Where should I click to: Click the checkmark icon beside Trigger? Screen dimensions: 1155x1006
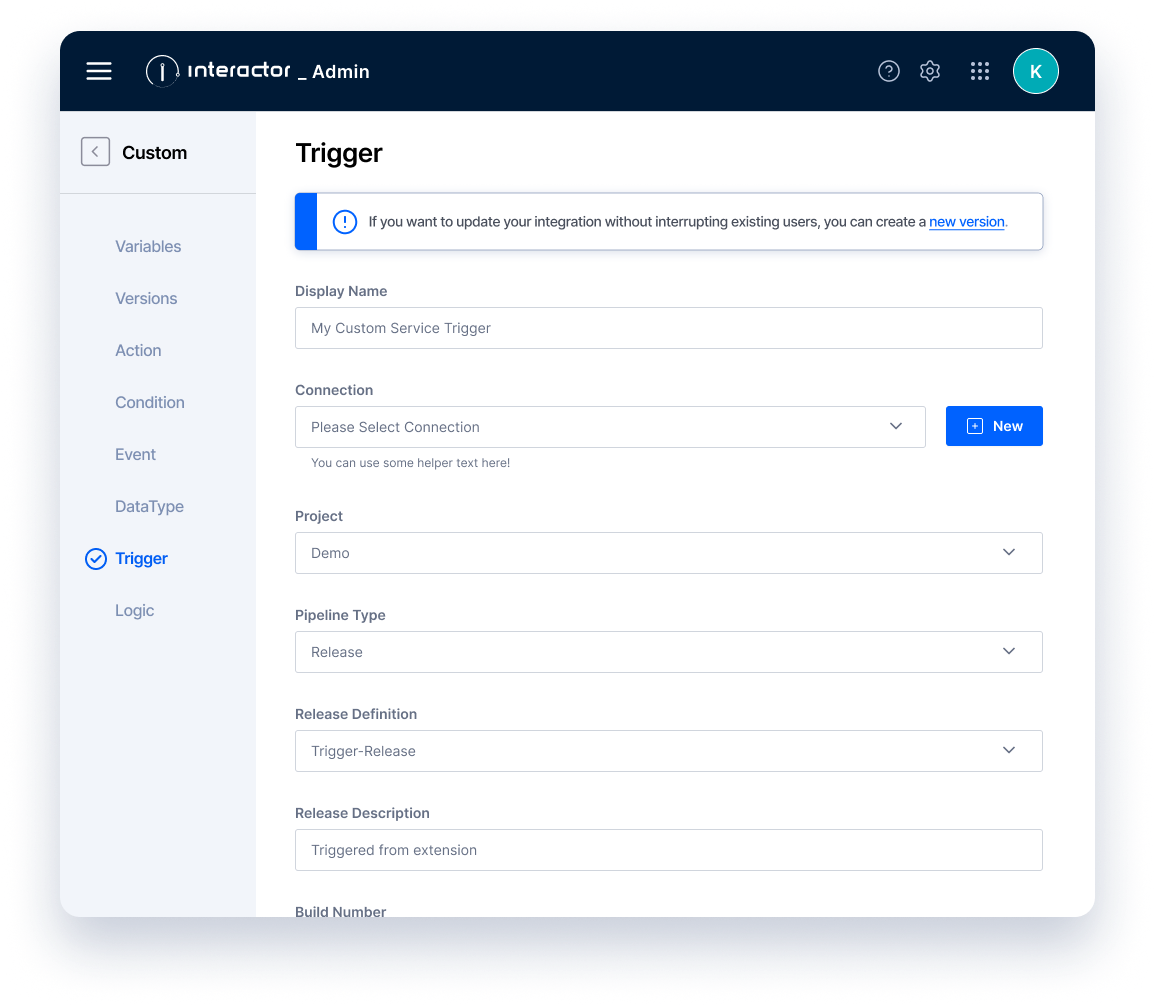point(96,559)
